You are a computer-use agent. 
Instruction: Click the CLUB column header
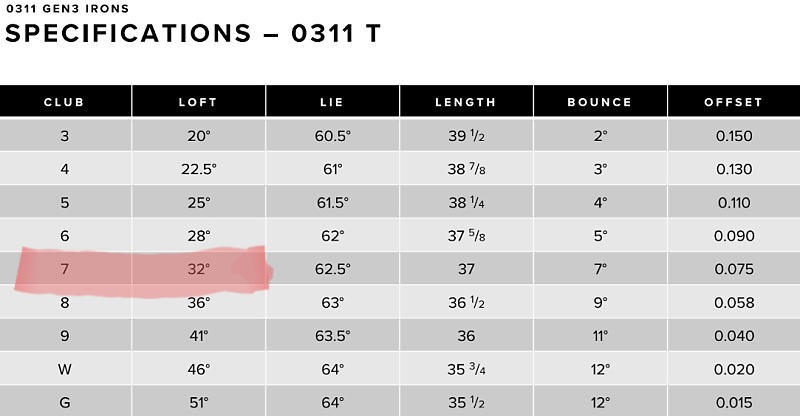(x=65, y=102)
